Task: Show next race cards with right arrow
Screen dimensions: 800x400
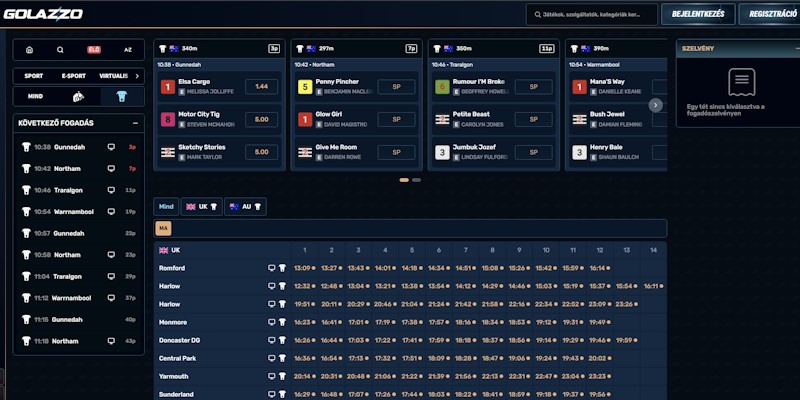Action: pos(656,105)
